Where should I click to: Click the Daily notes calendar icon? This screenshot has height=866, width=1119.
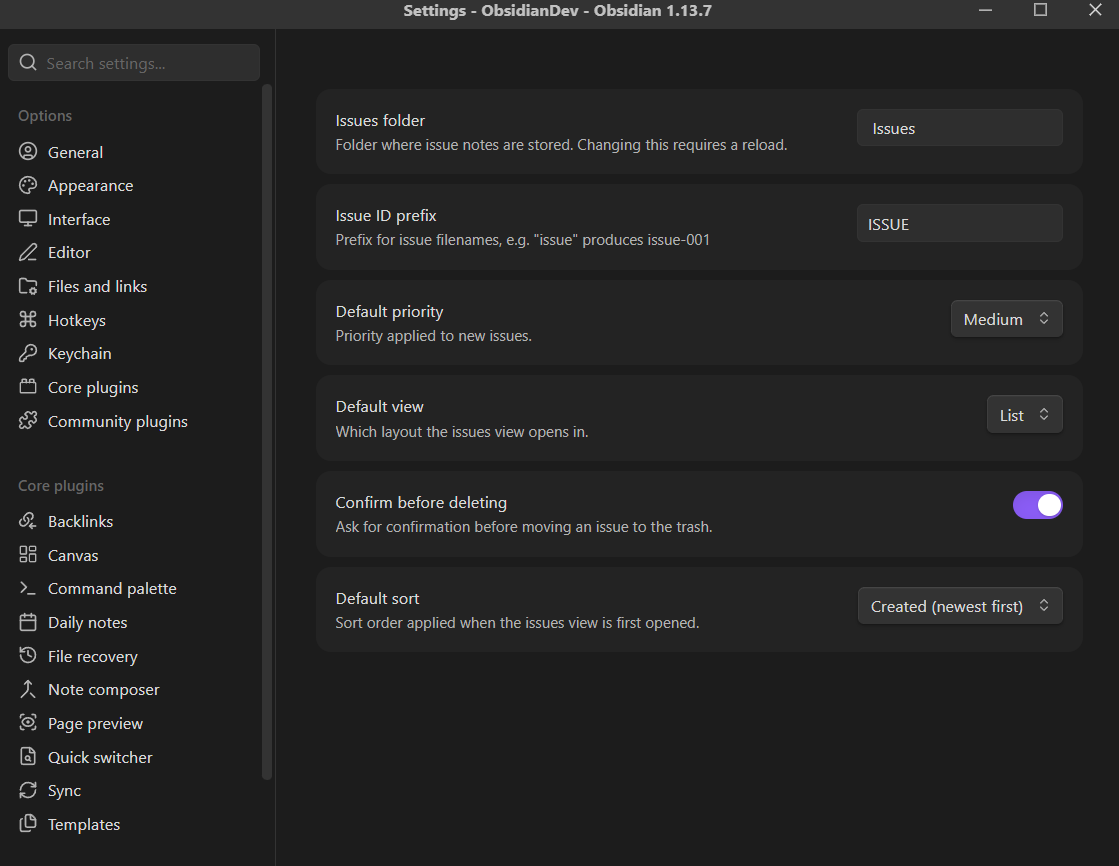click(28, 623)
